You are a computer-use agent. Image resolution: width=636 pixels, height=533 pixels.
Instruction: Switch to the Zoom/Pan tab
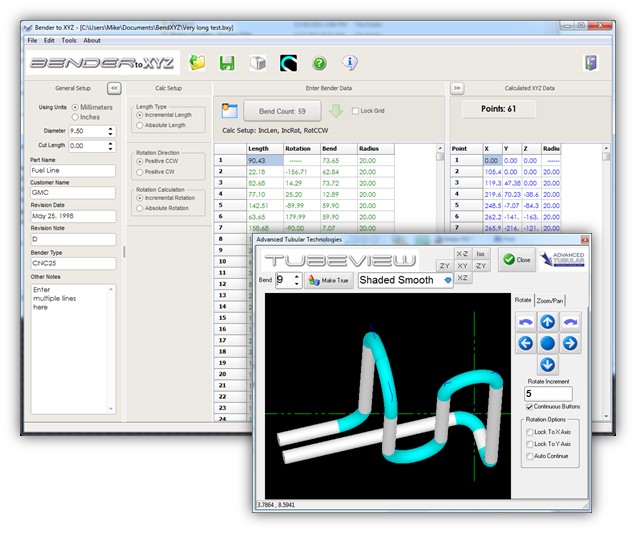point(551,300)
